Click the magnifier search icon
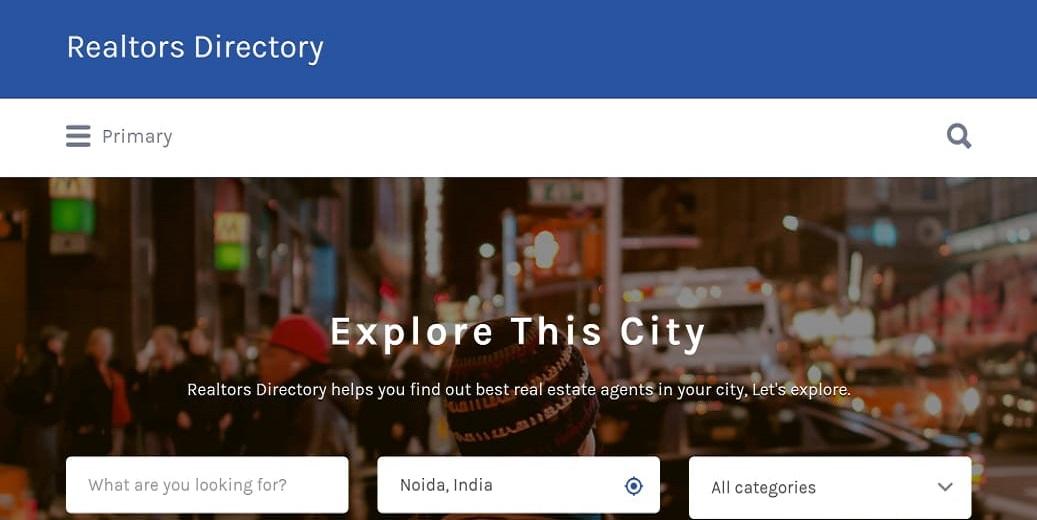Viewport: 1037px width, 520px height. click(x=958, y=136)
